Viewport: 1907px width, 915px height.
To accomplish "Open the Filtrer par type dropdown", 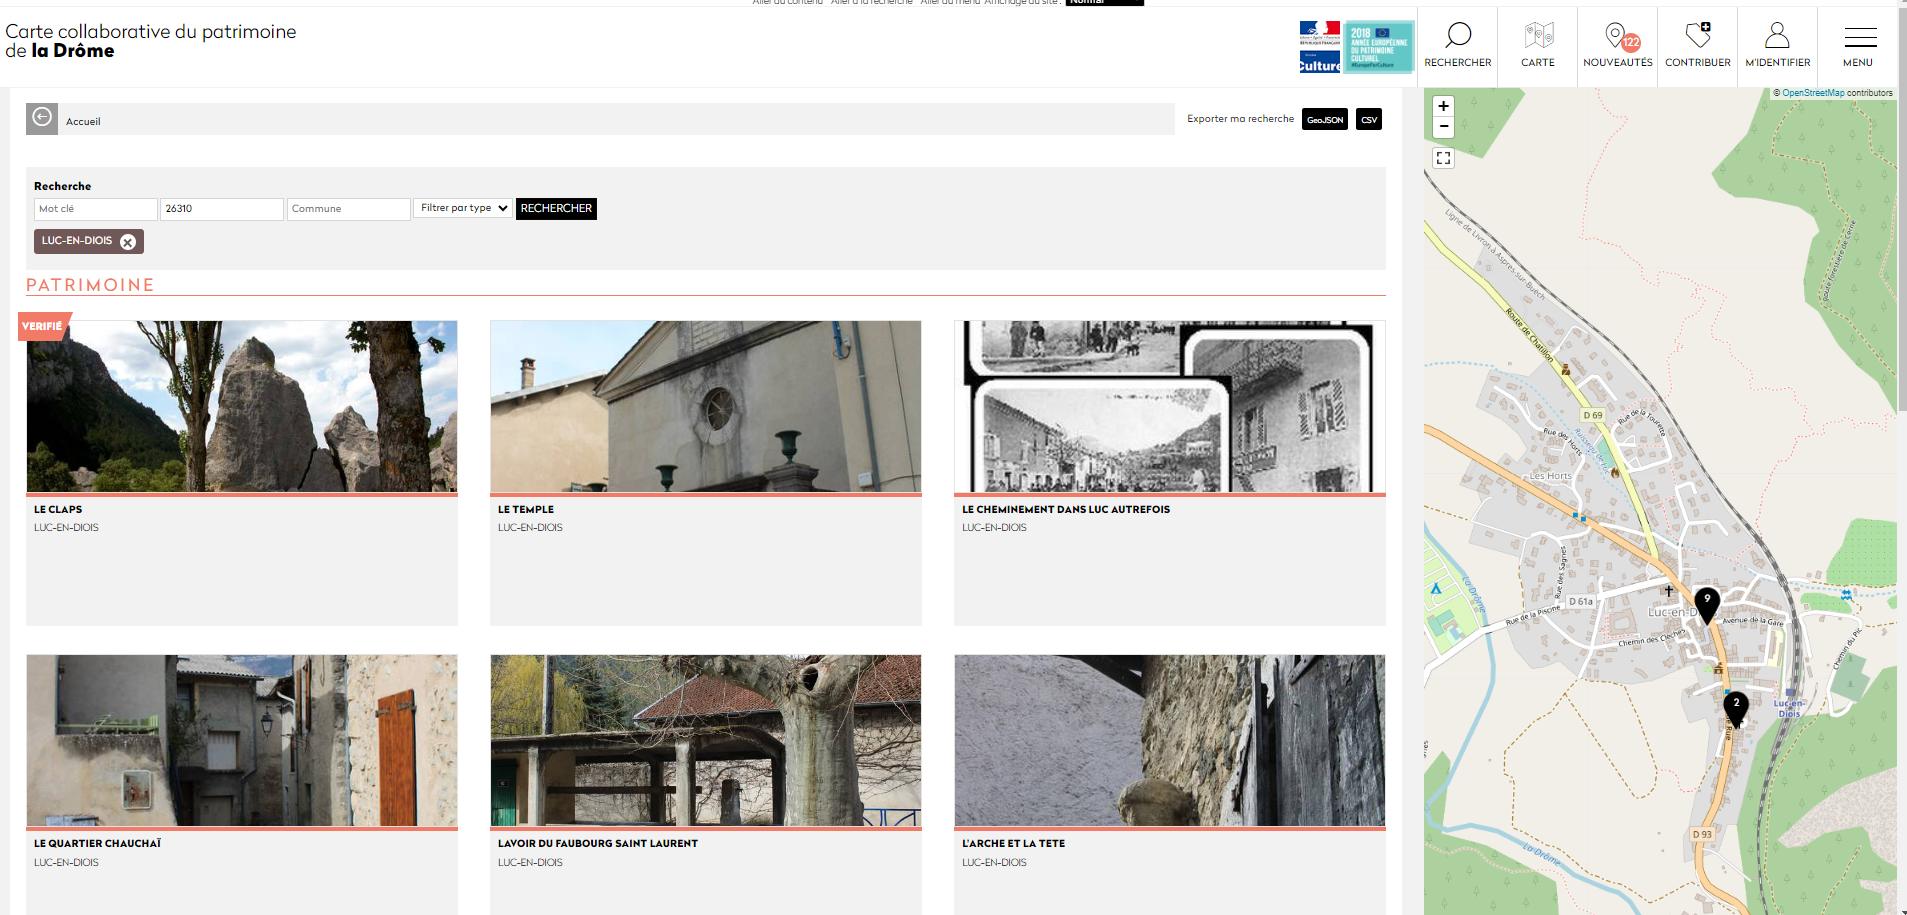I will click(463, 208).
